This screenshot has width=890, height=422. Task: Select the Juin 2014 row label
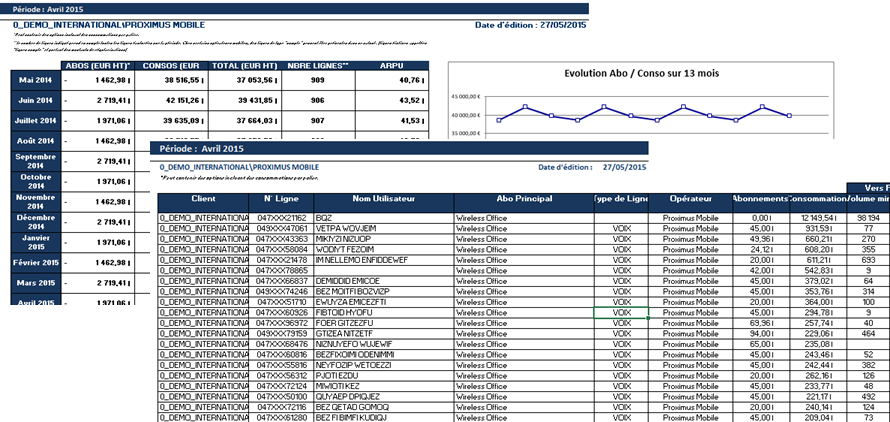pos(35,101)
